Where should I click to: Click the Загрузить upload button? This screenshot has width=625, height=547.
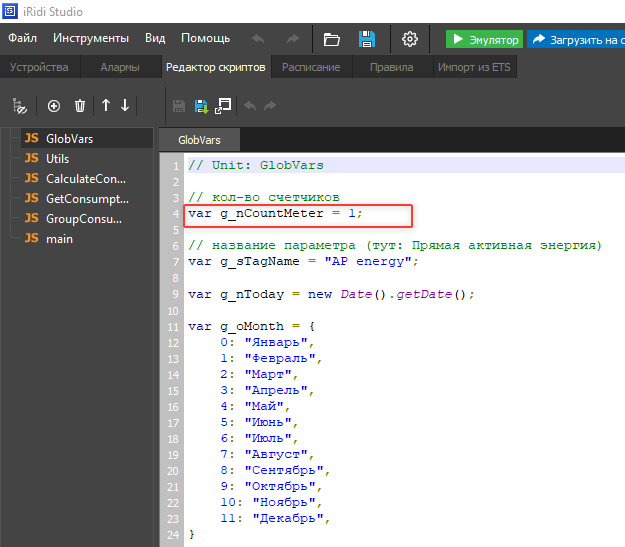(x=577, y=39)
